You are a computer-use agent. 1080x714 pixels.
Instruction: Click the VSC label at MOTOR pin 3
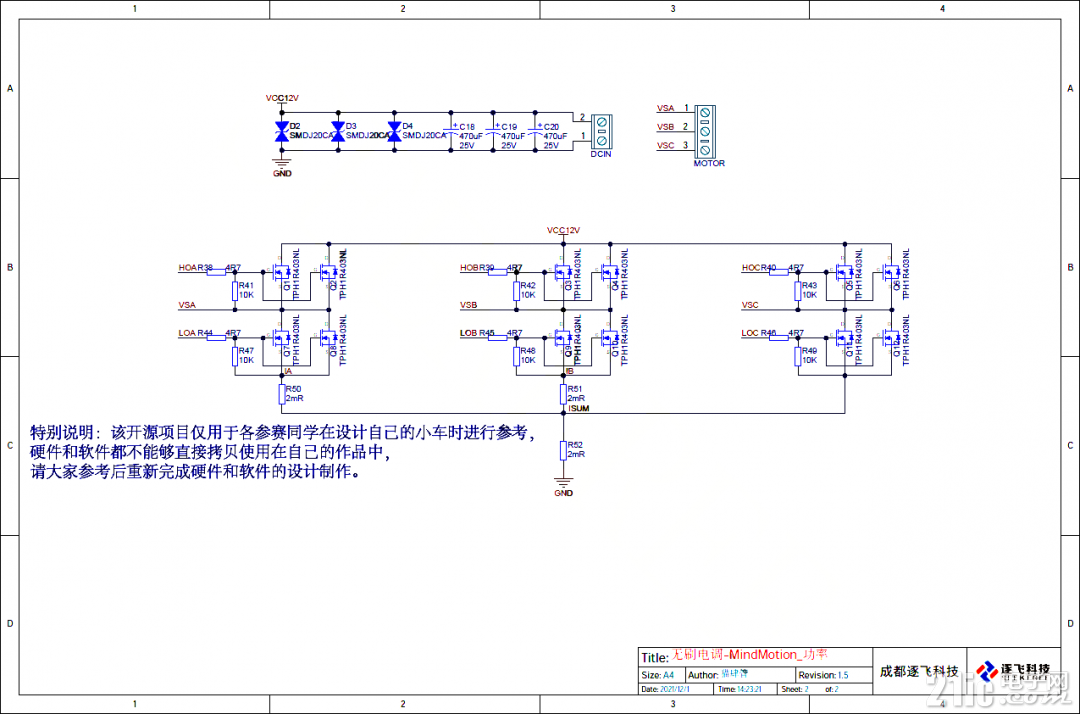tap(665, 145)
